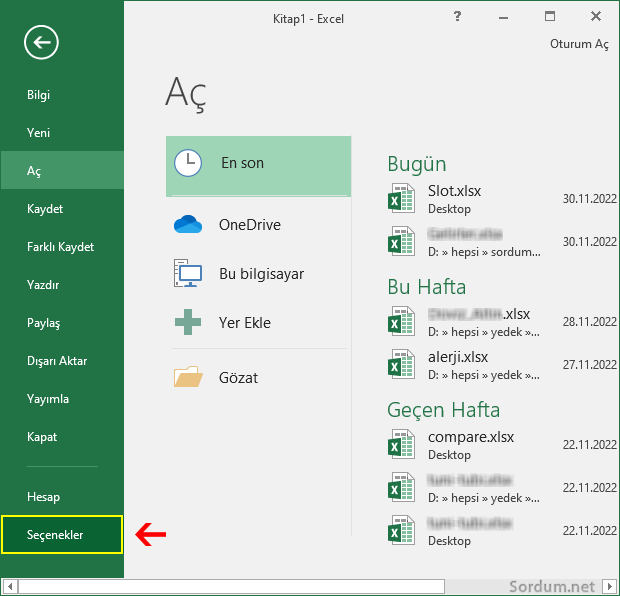Click Yer Ekle to add a place
This screenshot has width=620, height=596.
(259, 323)
